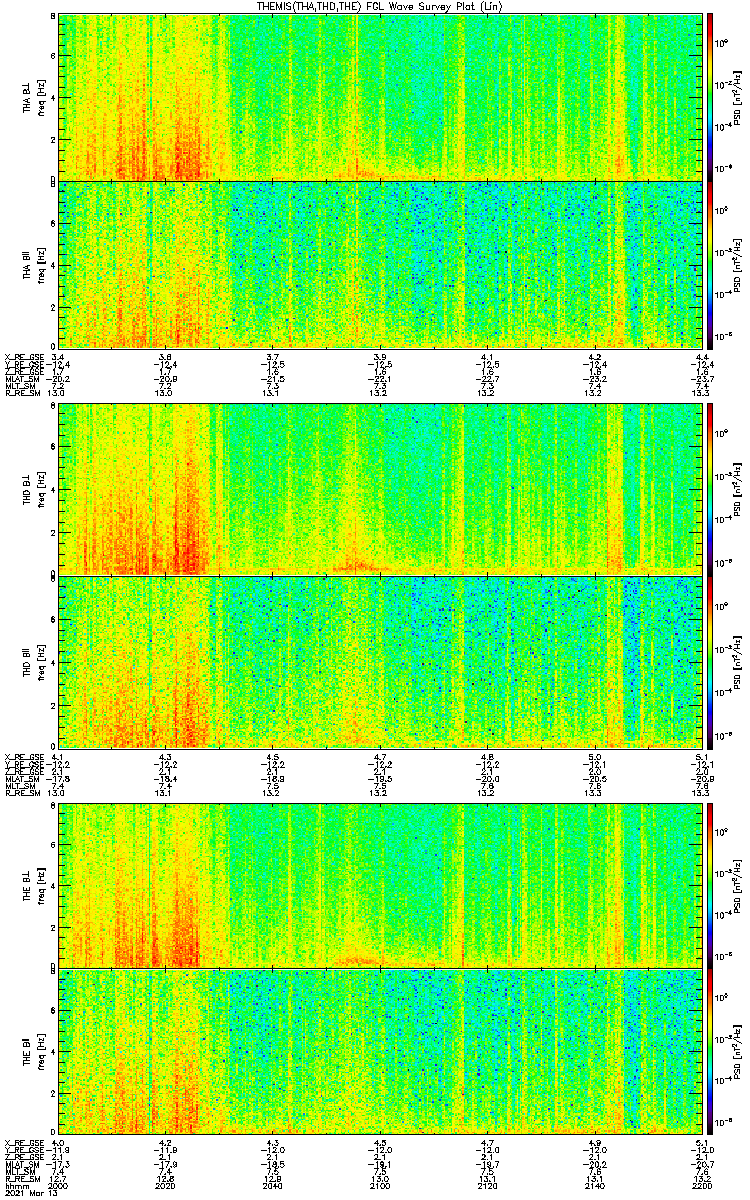Click the last THA X_RE_GSE value 4.4
750x1200 pixels.
click(x=702, y=357)
